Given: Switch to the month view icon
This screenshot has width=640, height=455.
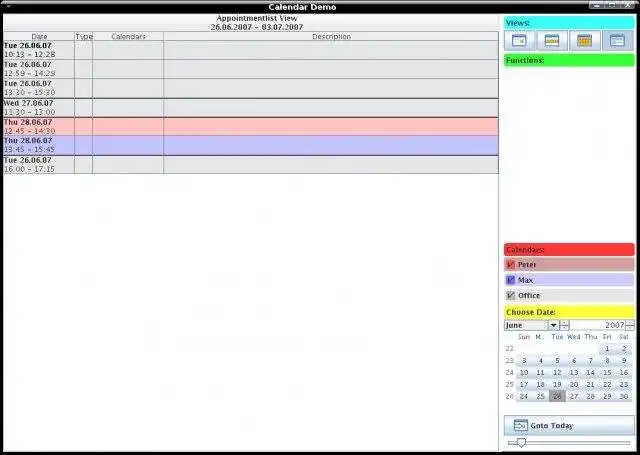Looking at the screenshot, I should tap(584, 40).
